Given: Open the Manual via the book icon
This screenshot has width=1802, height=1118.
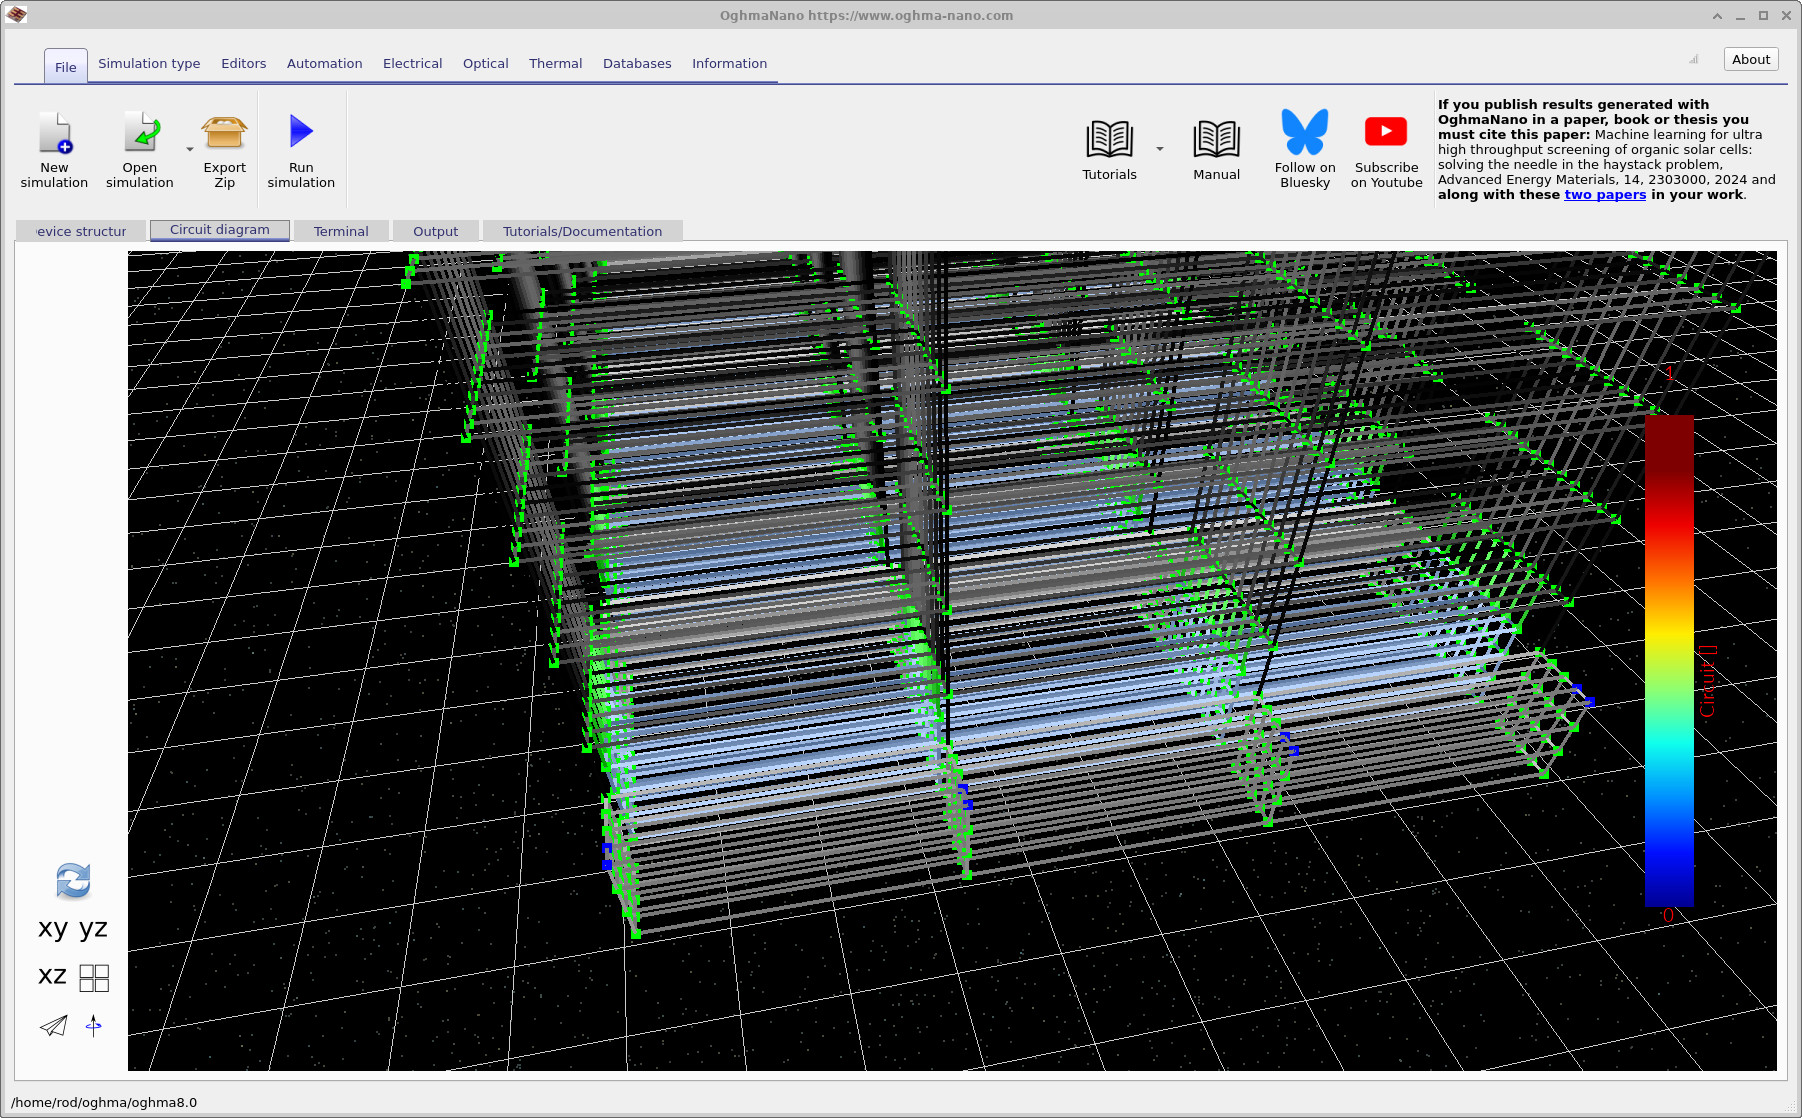Looking at the screenshot, I should [1216, 140].
